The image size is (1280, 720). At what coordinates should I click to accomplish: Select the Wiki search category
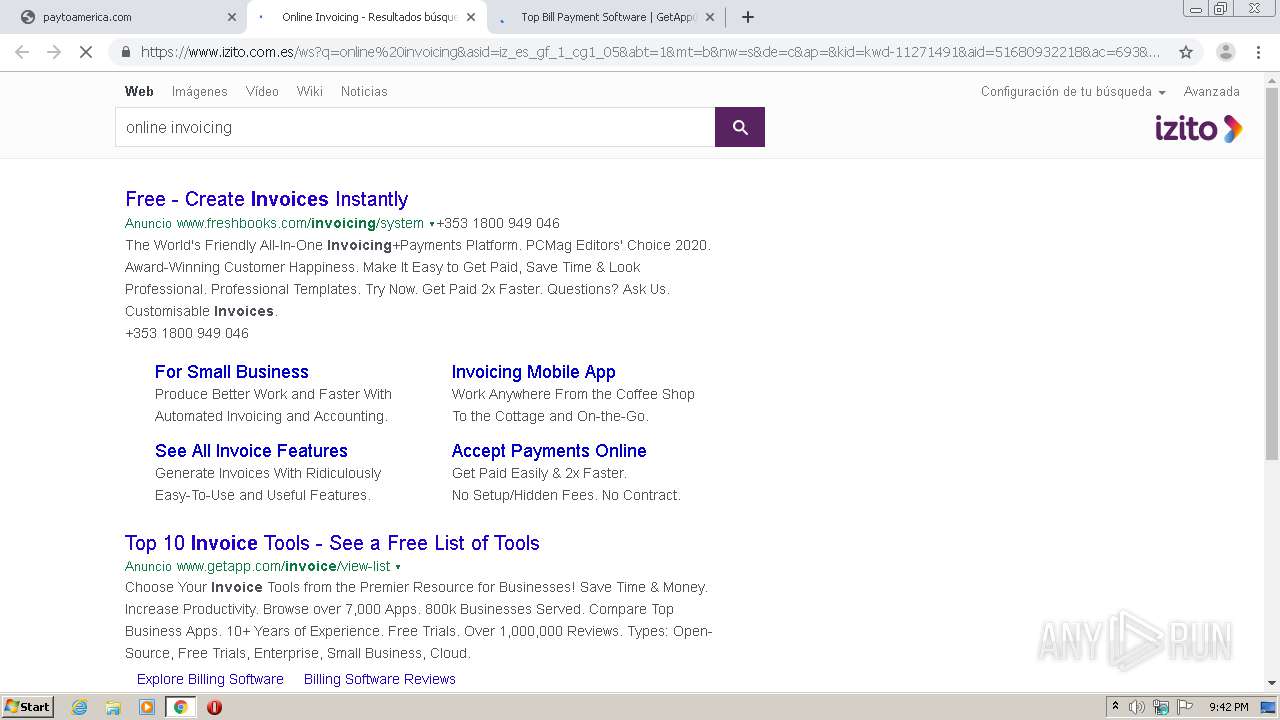tap(309, 91)
